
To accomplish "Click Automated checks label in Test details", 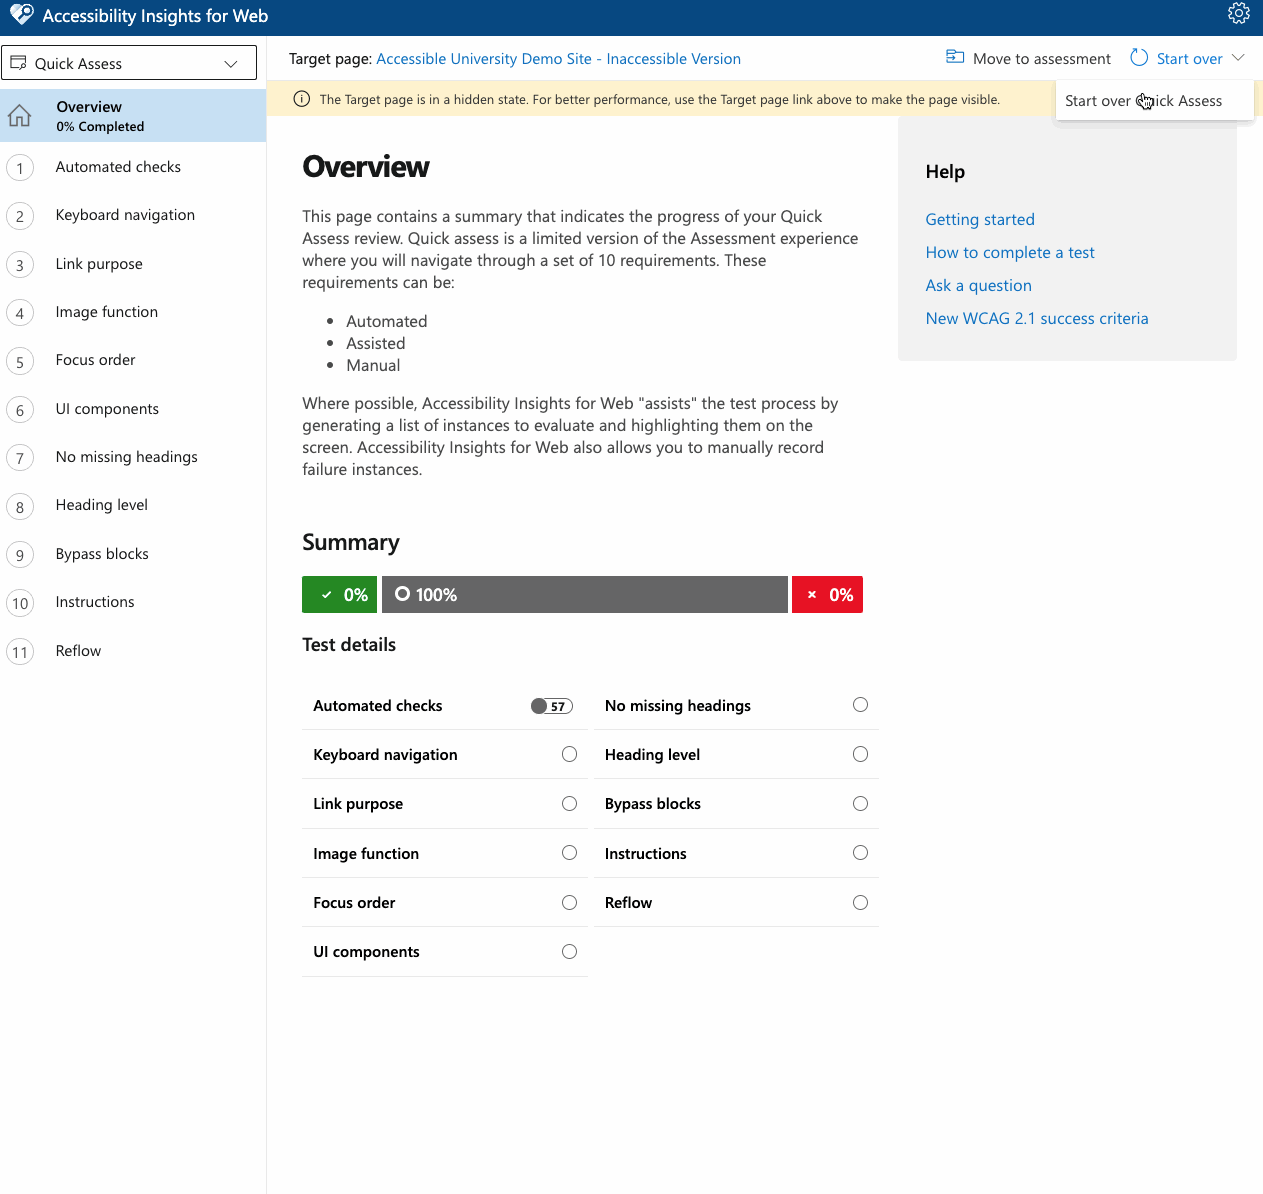I will coord(377,706).
